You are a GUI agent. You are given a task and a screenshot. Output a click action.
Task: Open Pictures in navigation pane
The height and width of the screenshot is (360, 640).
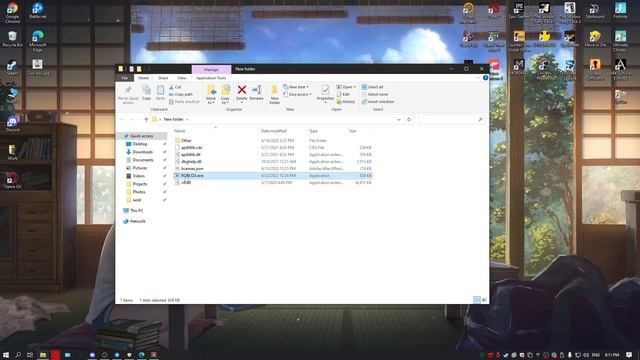140,168
